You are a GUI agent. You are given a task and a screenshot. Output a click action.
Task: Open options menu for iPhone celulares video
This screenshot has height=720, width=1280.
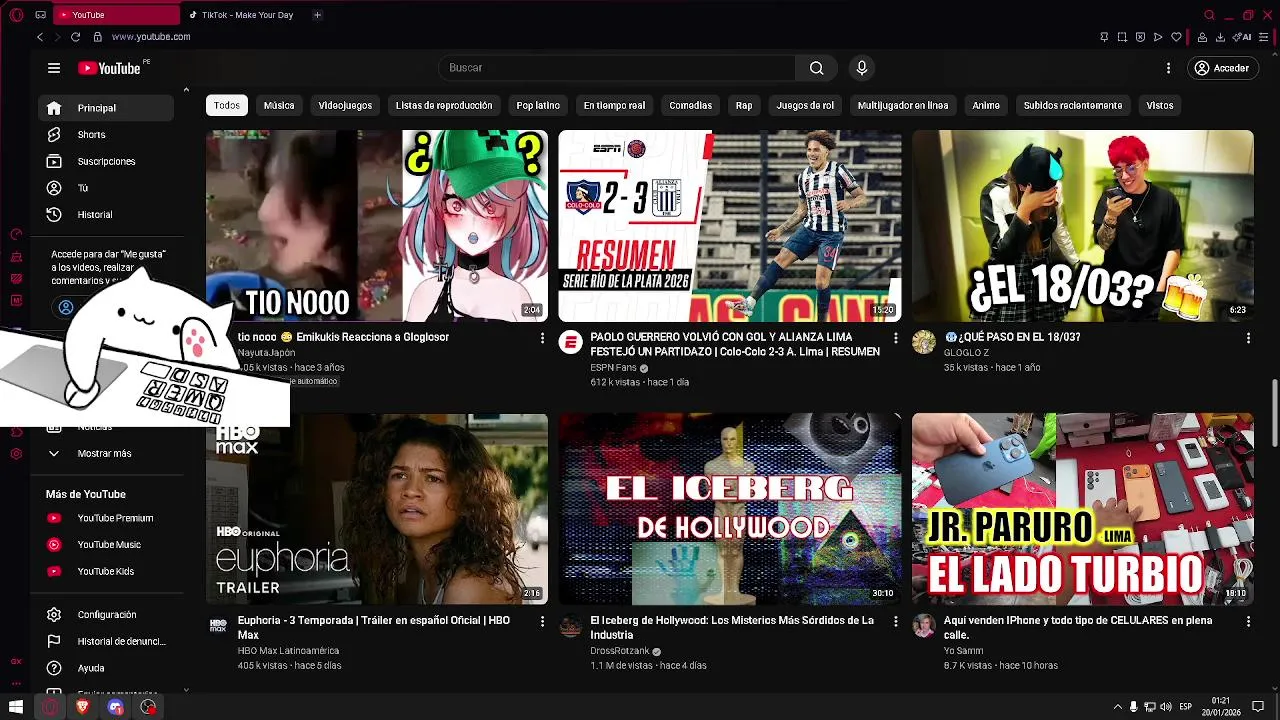(1248, 622)
